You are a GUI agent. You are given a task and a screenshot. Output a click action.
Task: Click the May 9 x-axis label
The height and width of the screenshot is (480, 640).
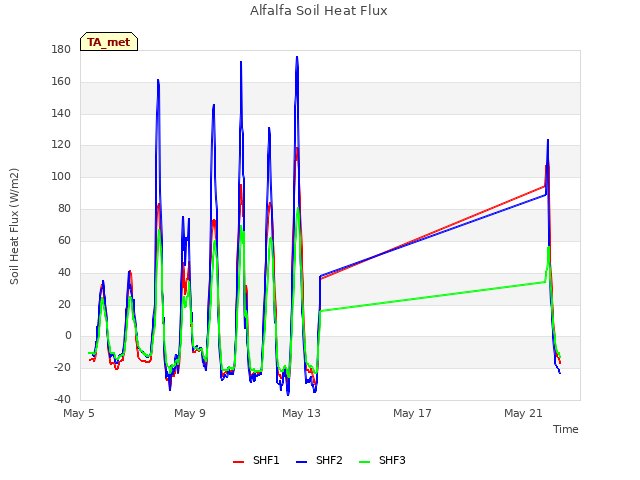pyautogui.click(x=190, y=413)
